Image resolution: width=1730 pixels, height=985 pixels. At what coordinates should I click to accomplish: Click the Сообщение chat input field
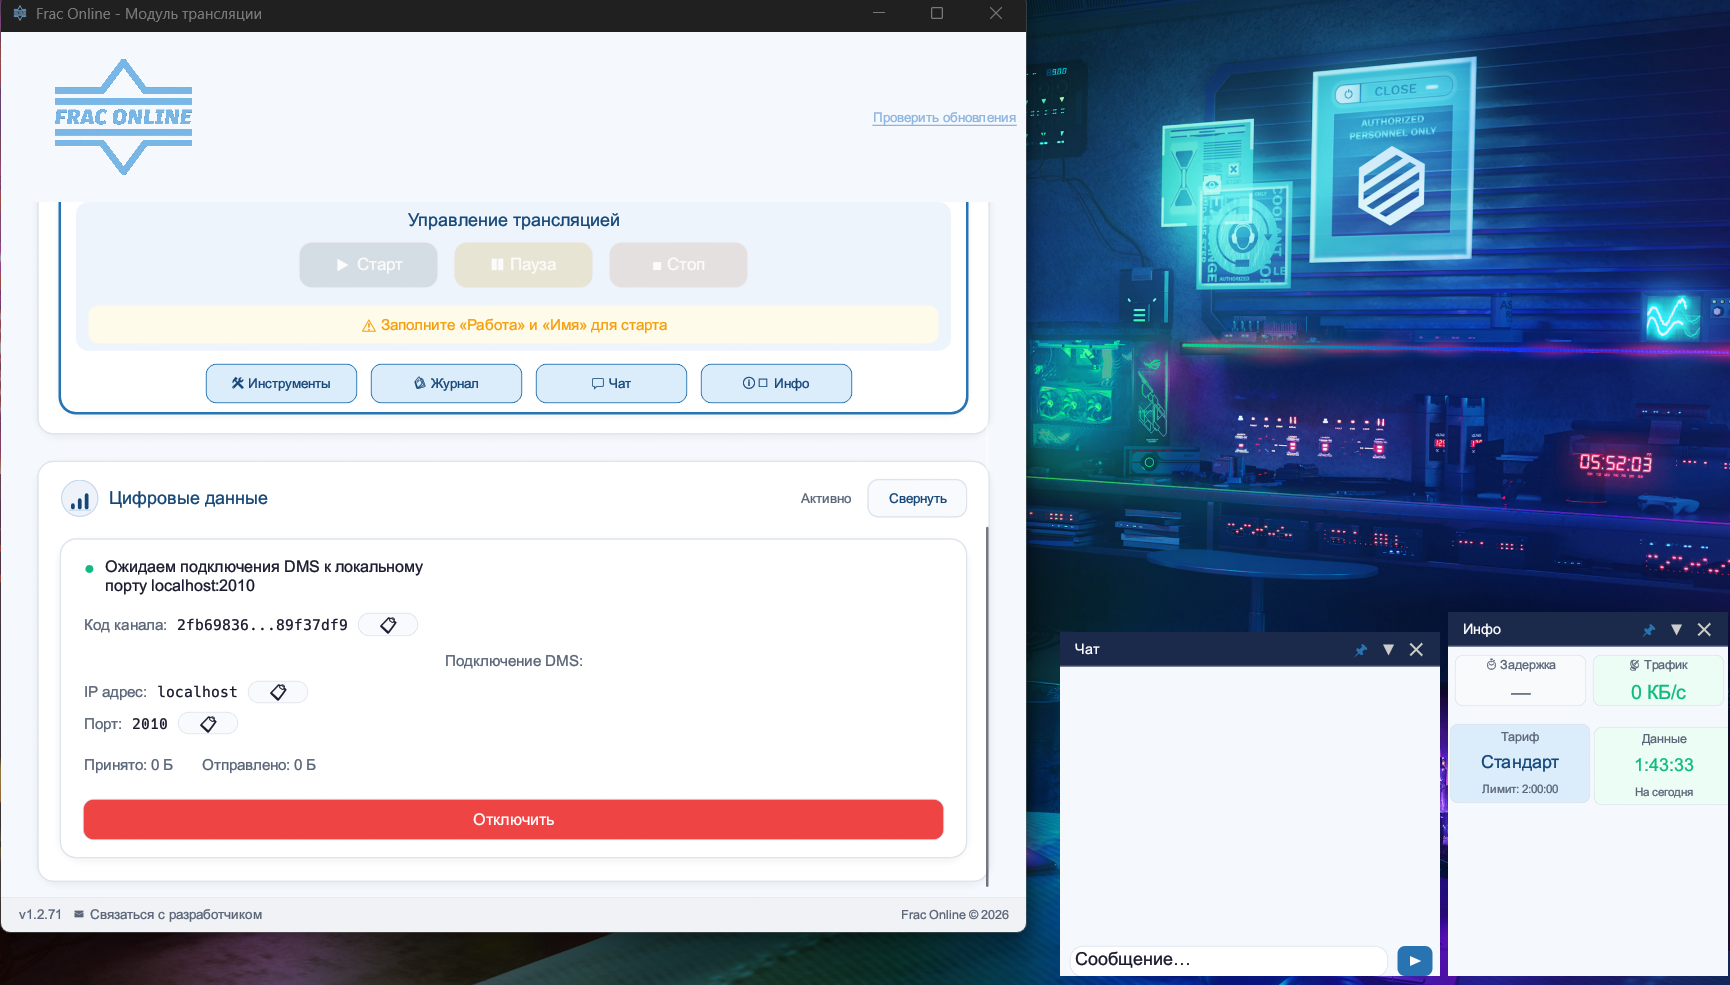(1227, 960)
